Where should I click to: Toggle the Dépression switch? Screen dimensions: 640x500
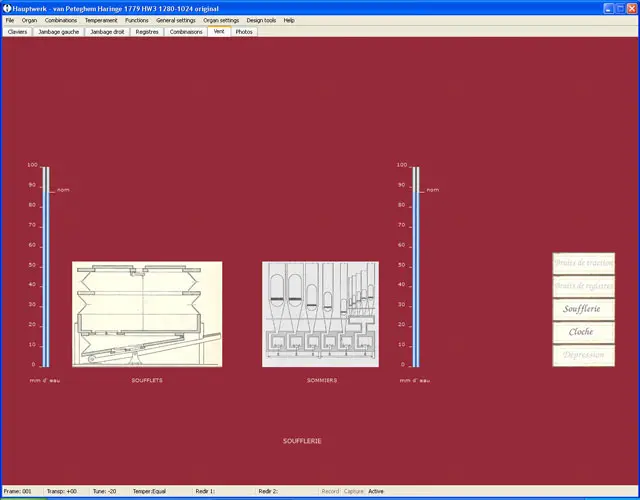click(583, 355)
